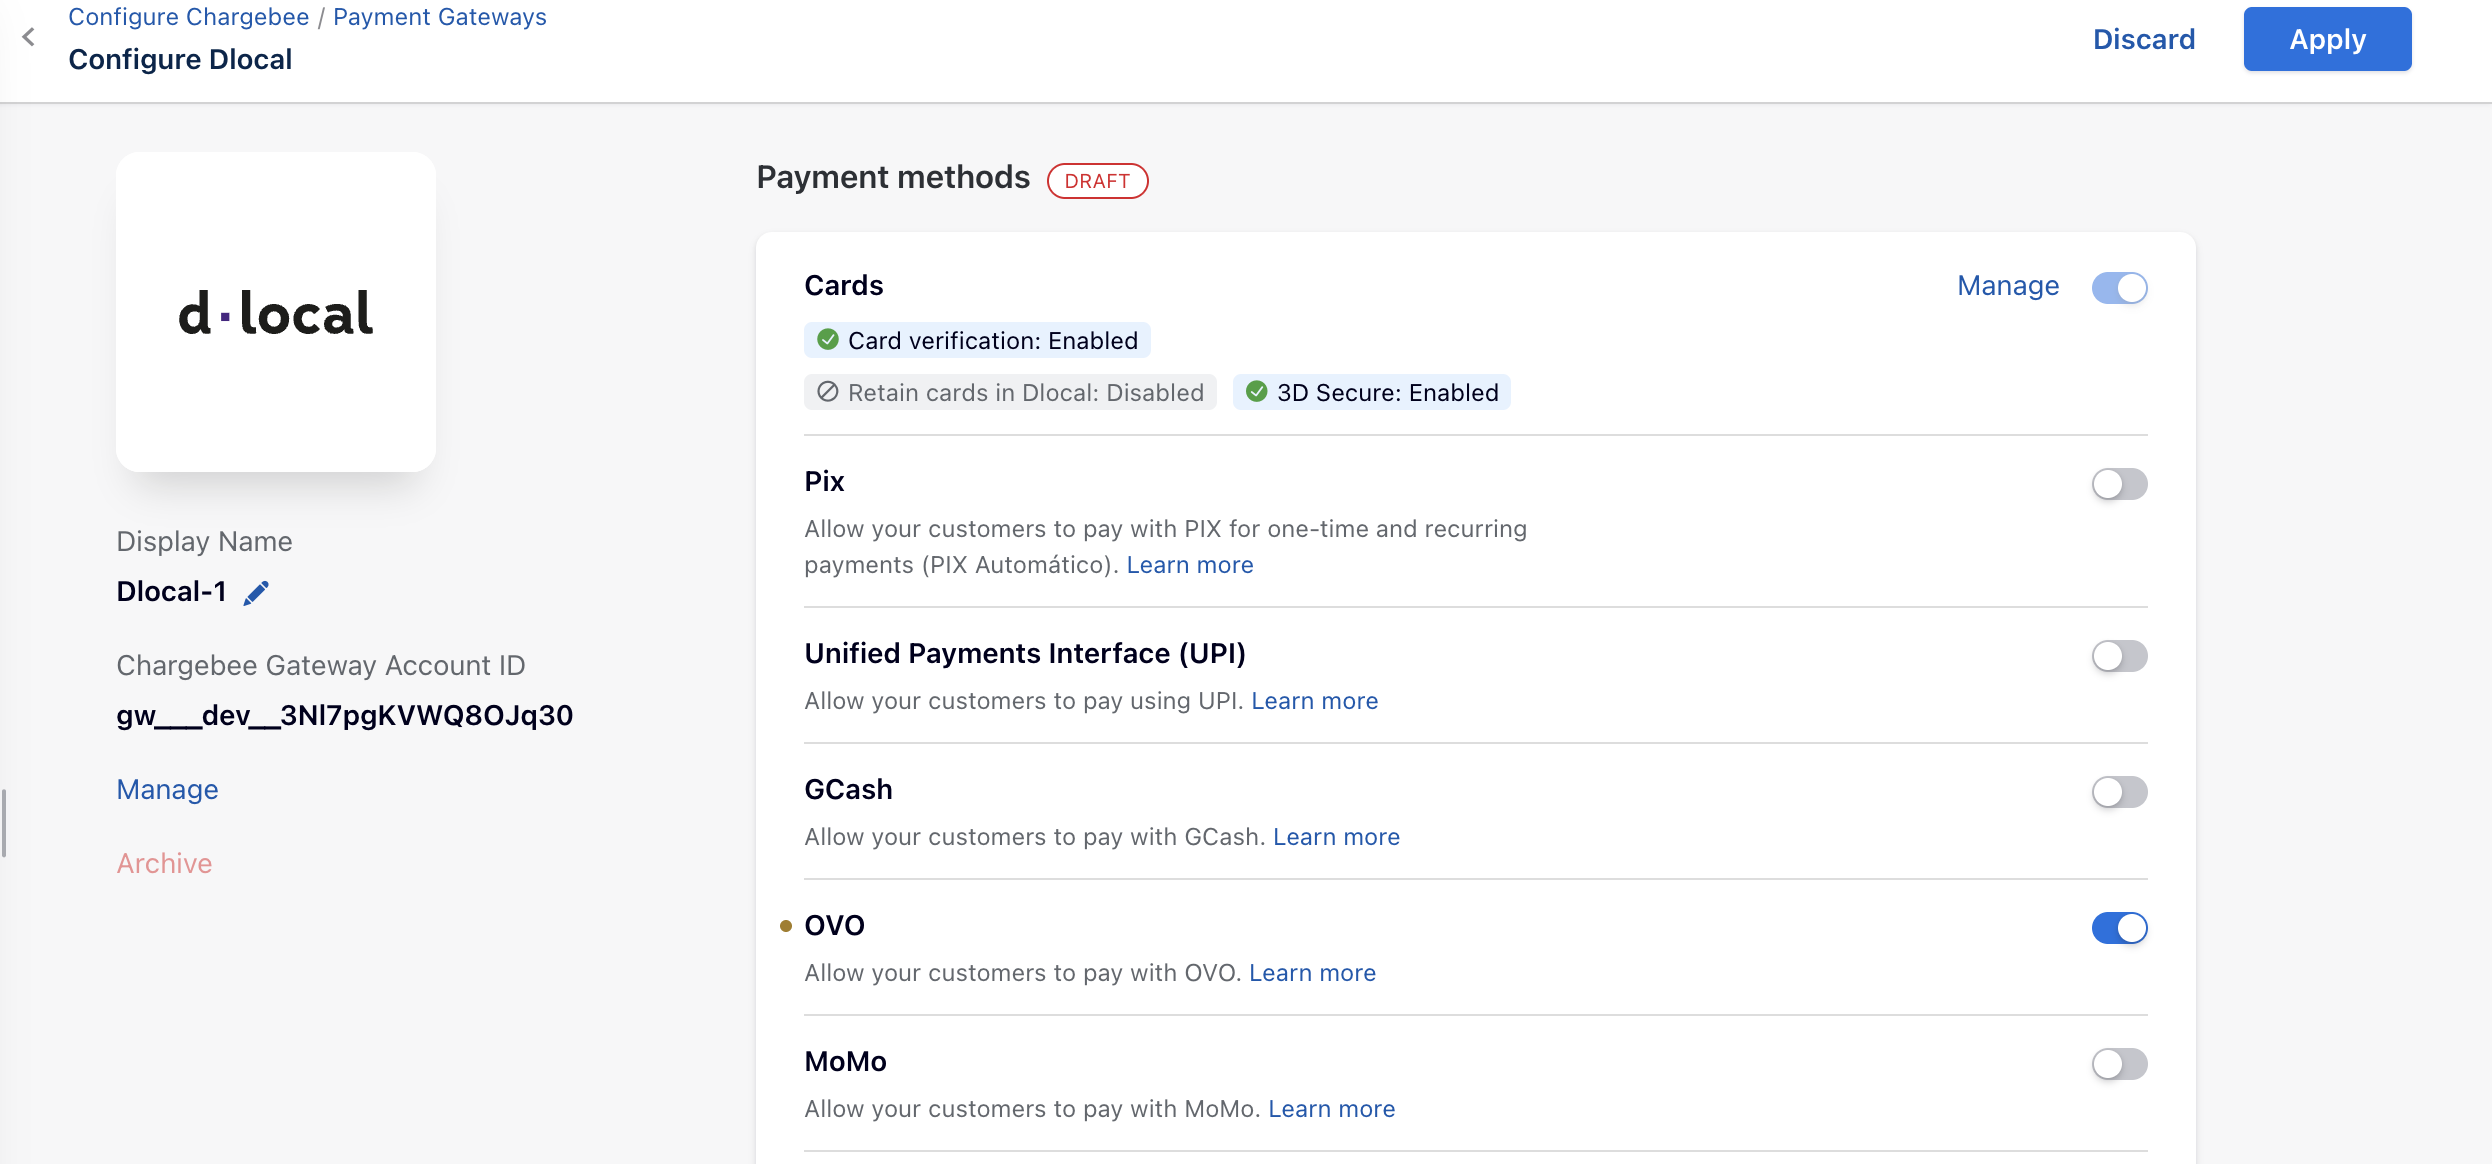Image resolution: width=2492 pixels, height=1164 pixels.
Task: Archive the Dlocal gateway
Action: (x=164, y=863)
